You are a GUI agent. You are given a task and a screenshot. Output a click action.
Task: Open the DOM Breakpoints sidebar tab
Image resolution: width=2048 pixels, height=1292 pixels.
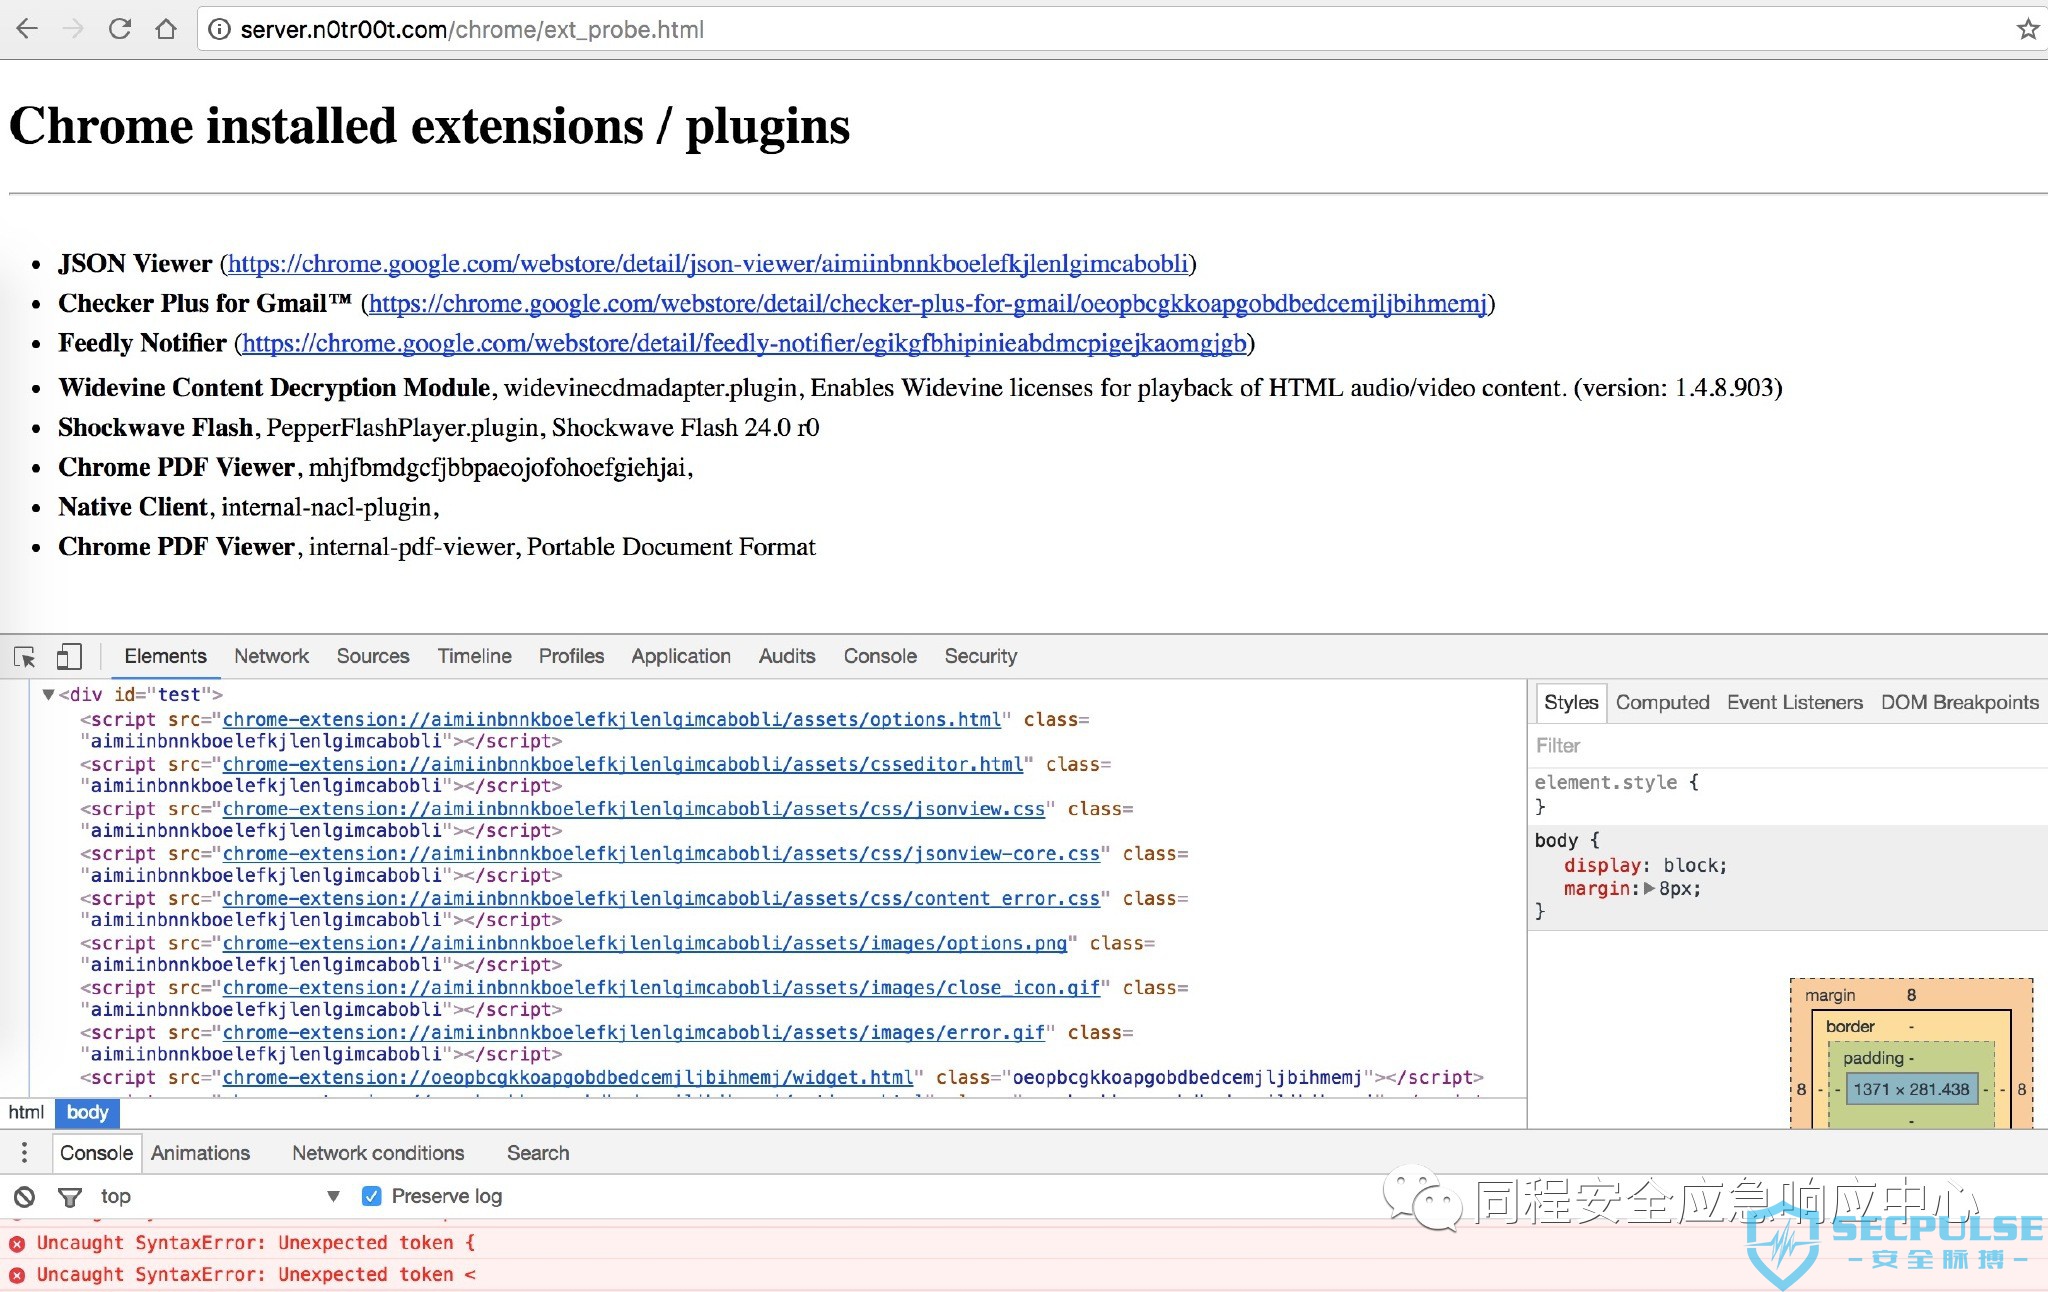pos(1960,702)
